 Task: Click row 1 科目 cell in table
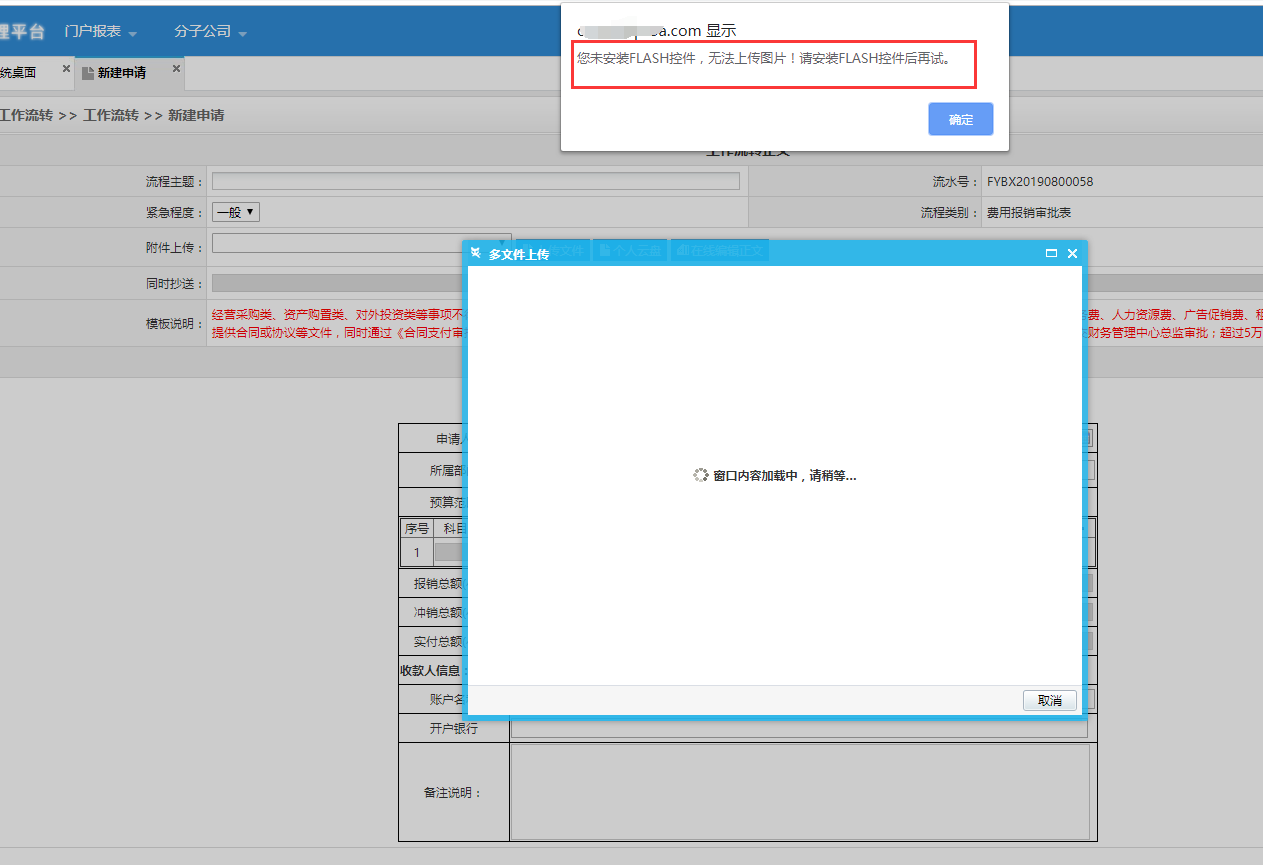(450, 552)
